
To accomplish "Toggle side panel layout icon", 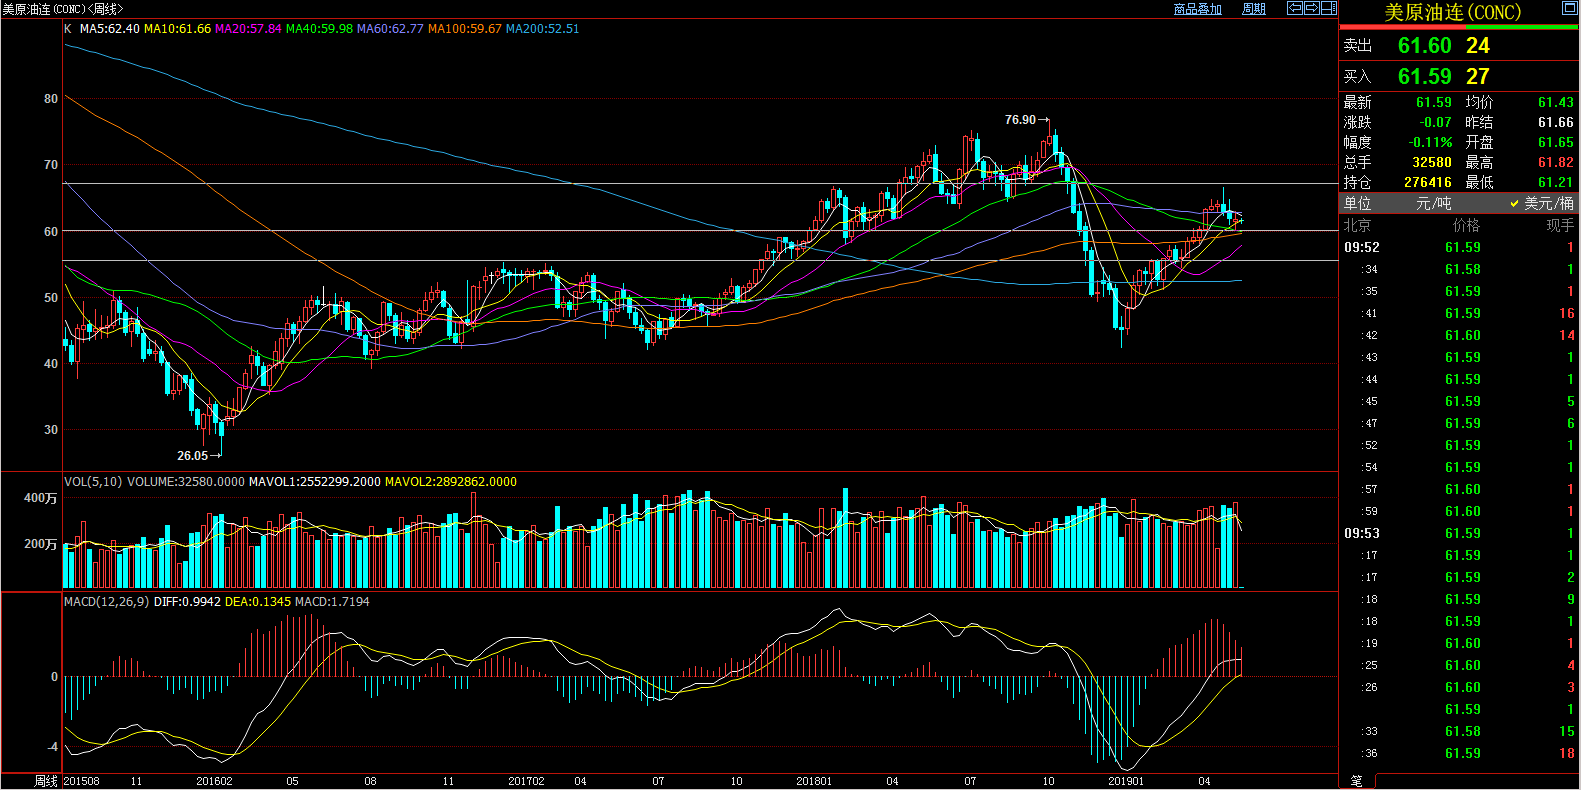I will (x=1329, y=8).
